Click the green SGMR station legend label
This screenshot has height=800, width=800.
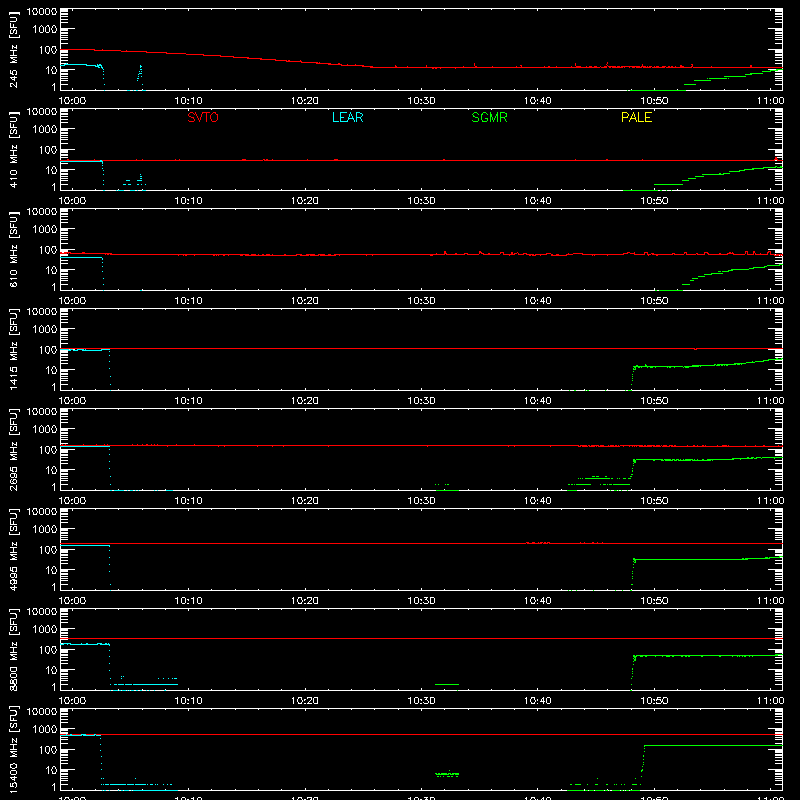(489, 117)
